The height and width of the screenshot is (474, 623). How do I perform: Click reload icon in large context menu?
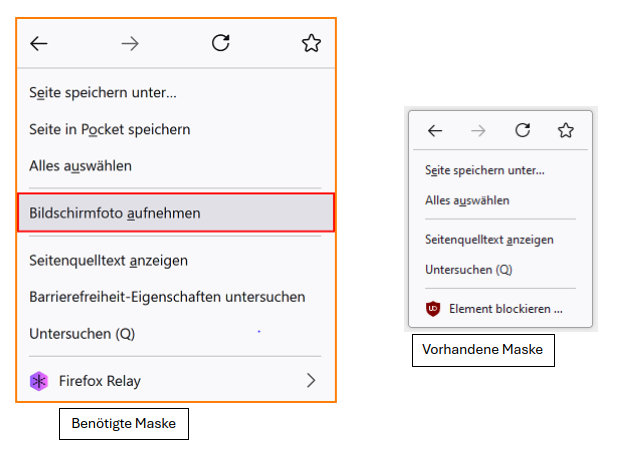[x=221, y=43]
